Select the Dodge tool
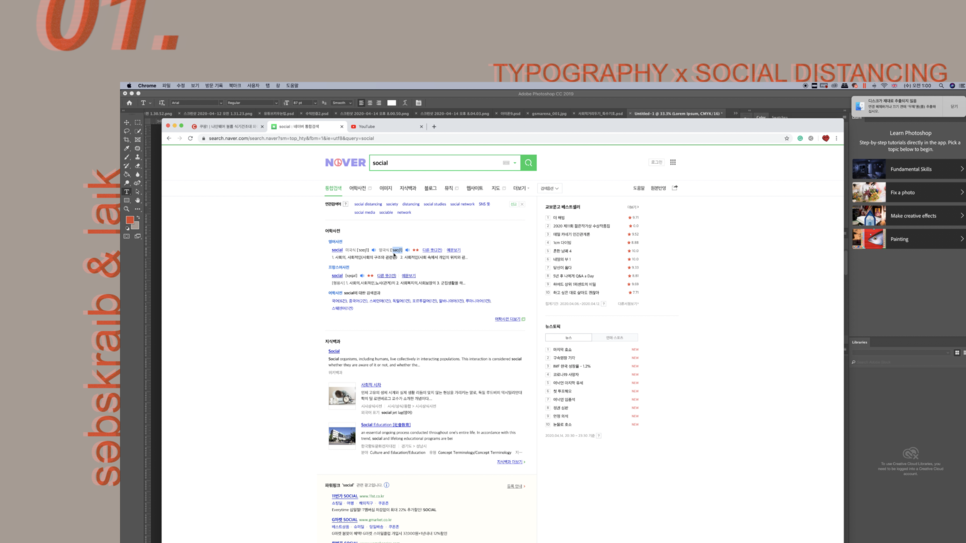The image size is (966, 543). click(x=126, y=183)
